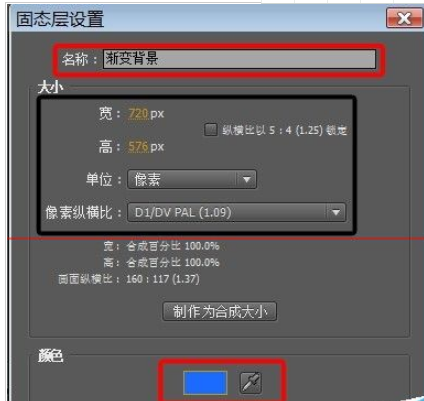Click the 单位 label
This screenshot has width=424, height=401.
coord(104,180)
